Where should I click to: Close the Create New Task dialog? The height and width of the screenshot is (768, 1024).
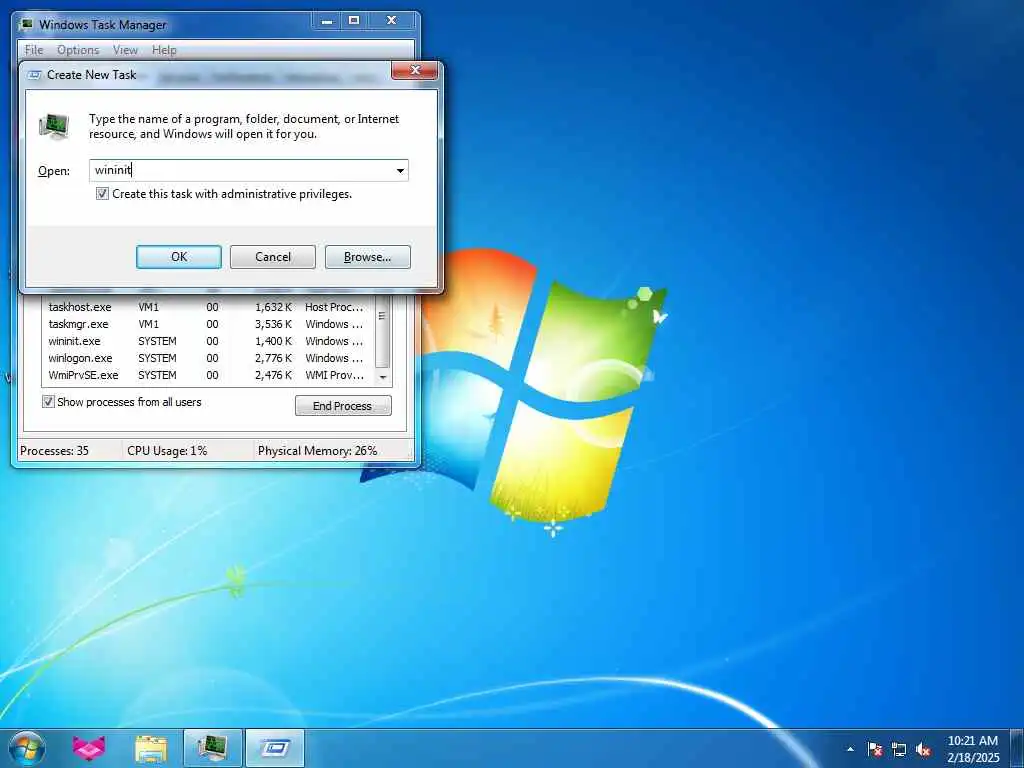click(415, 71)
